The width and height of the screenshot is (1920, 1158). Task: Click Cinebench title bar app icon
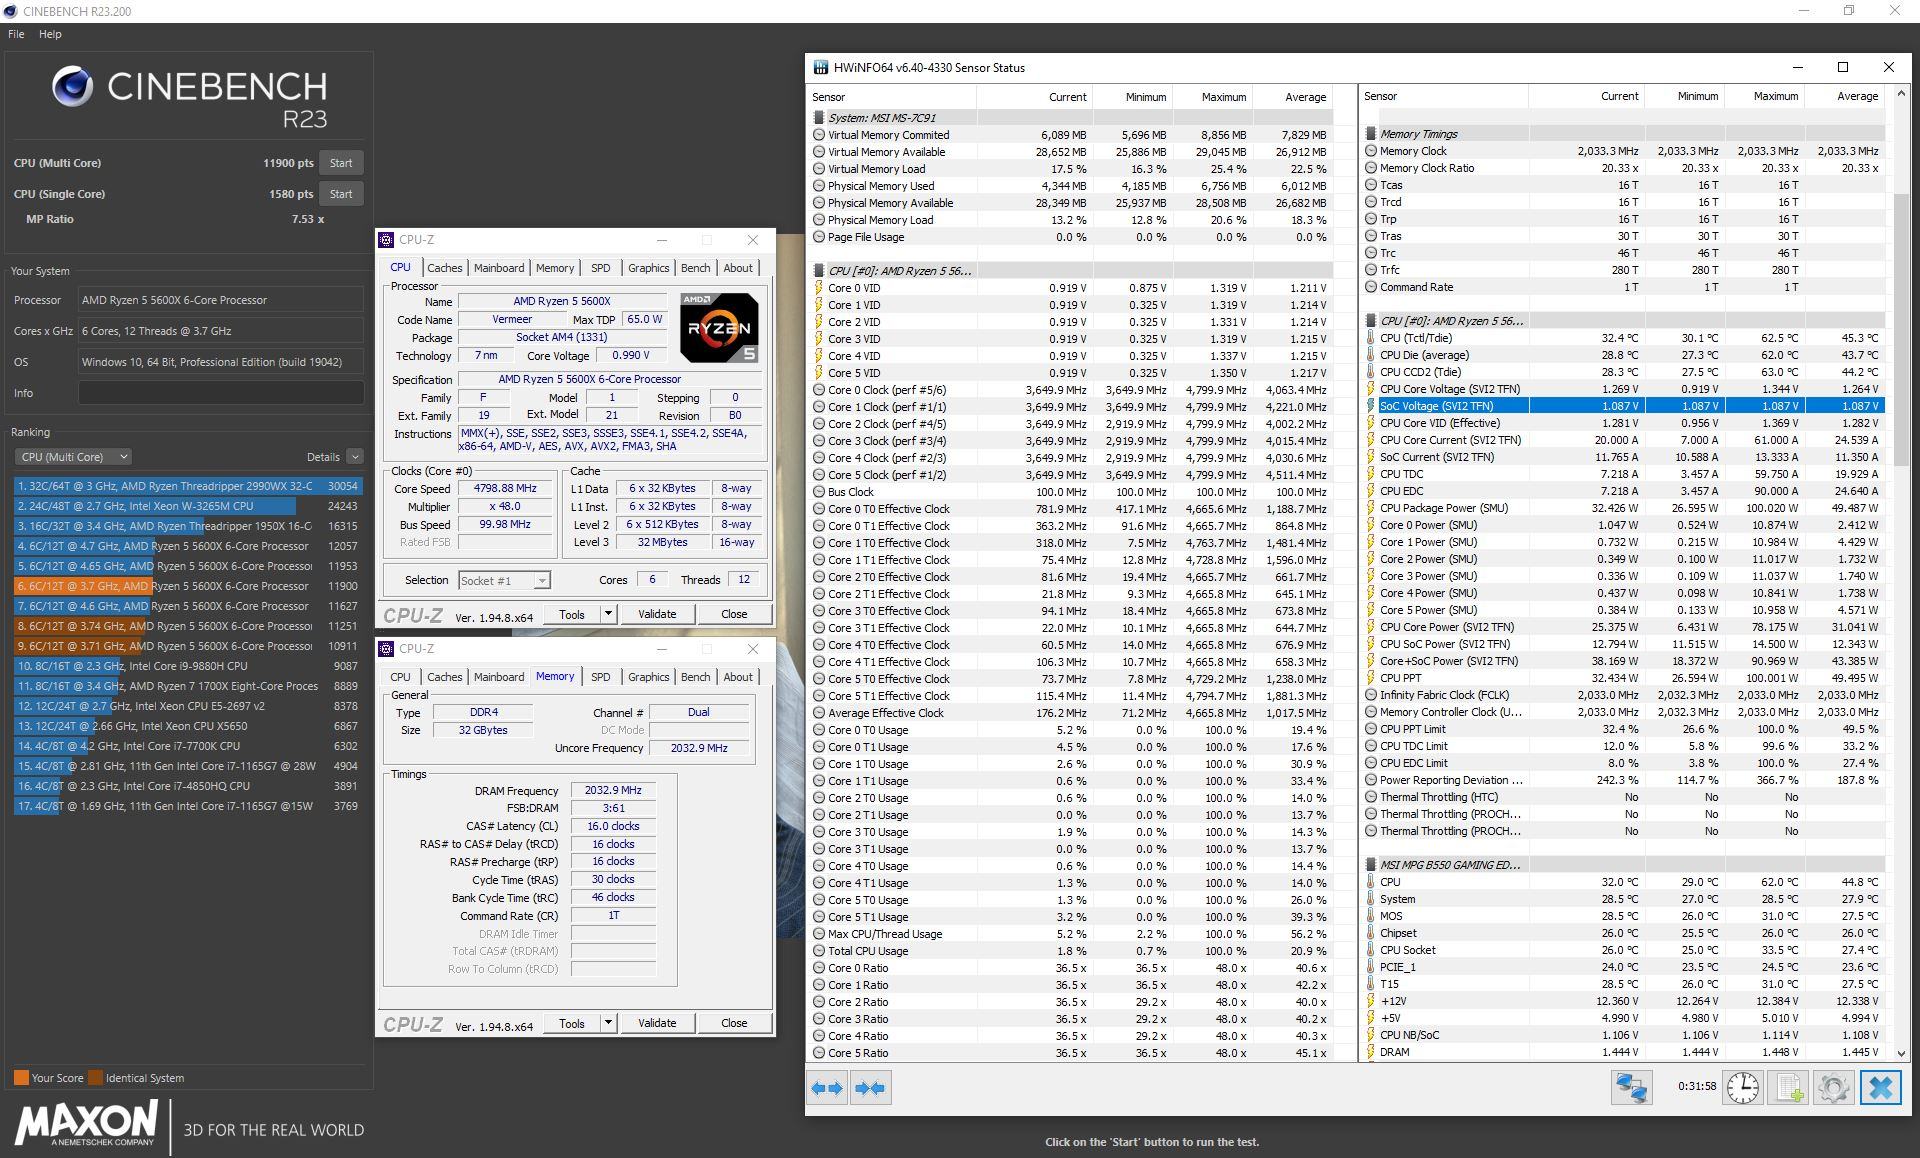(10, 11)
